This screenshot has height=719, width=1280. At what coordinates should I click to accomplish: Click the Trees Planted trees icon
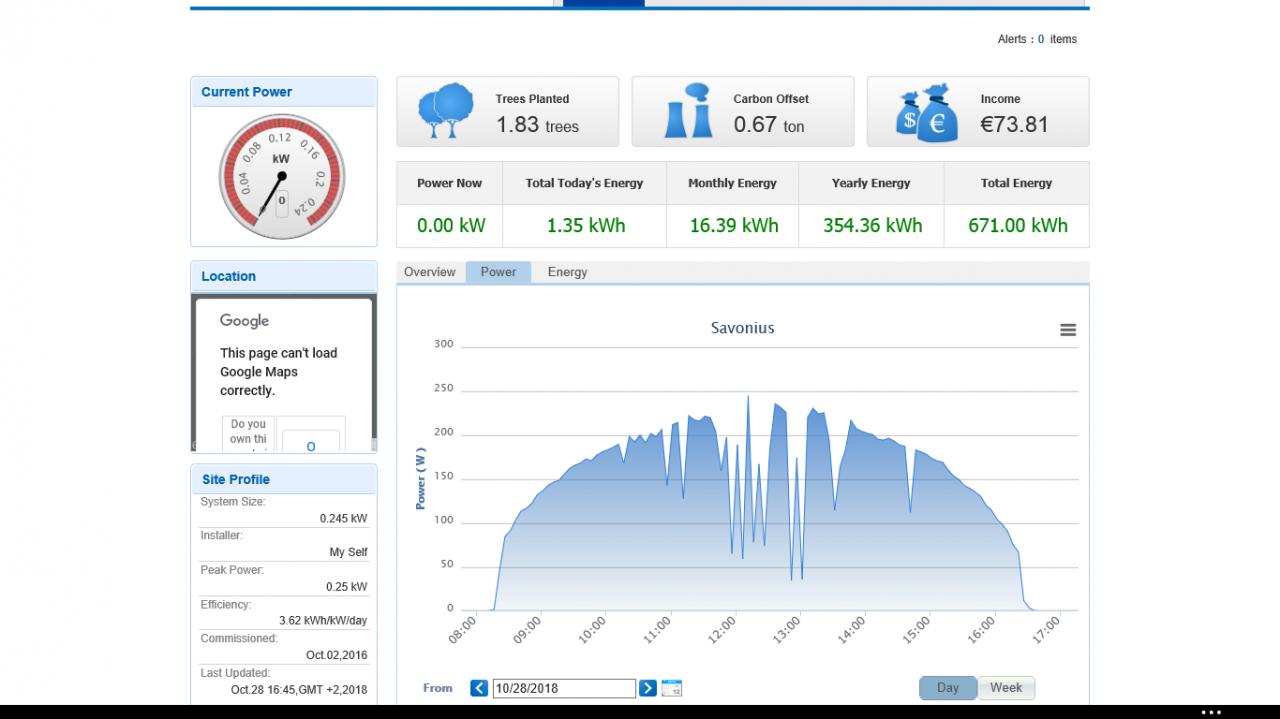(446, 110)
